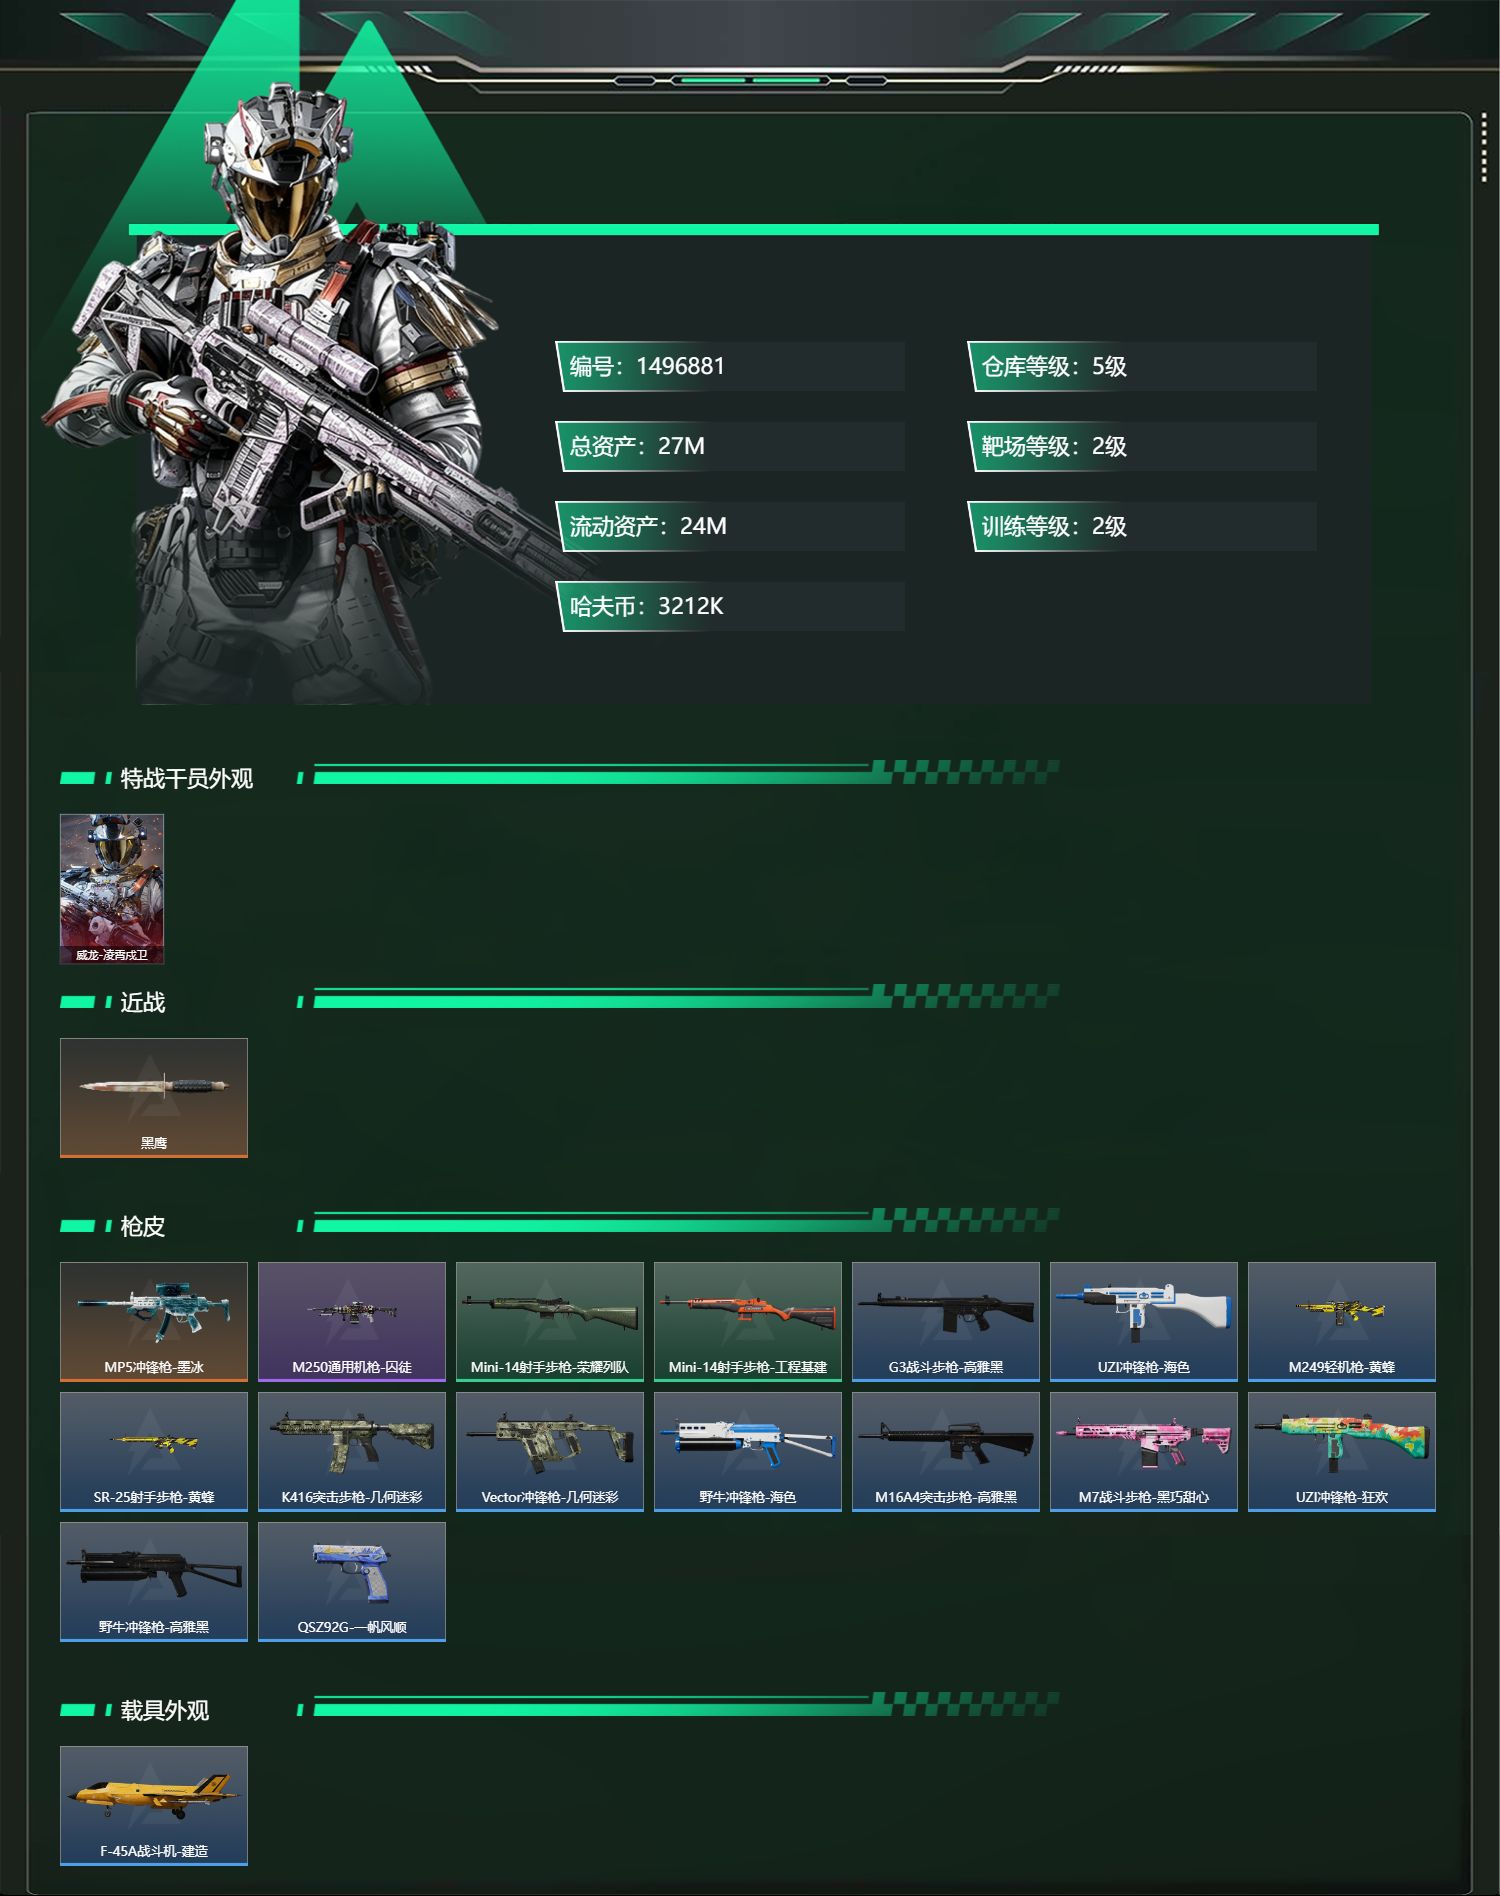Select the Mini-14射手步枪-工程基建 orange rifle

748,1321
